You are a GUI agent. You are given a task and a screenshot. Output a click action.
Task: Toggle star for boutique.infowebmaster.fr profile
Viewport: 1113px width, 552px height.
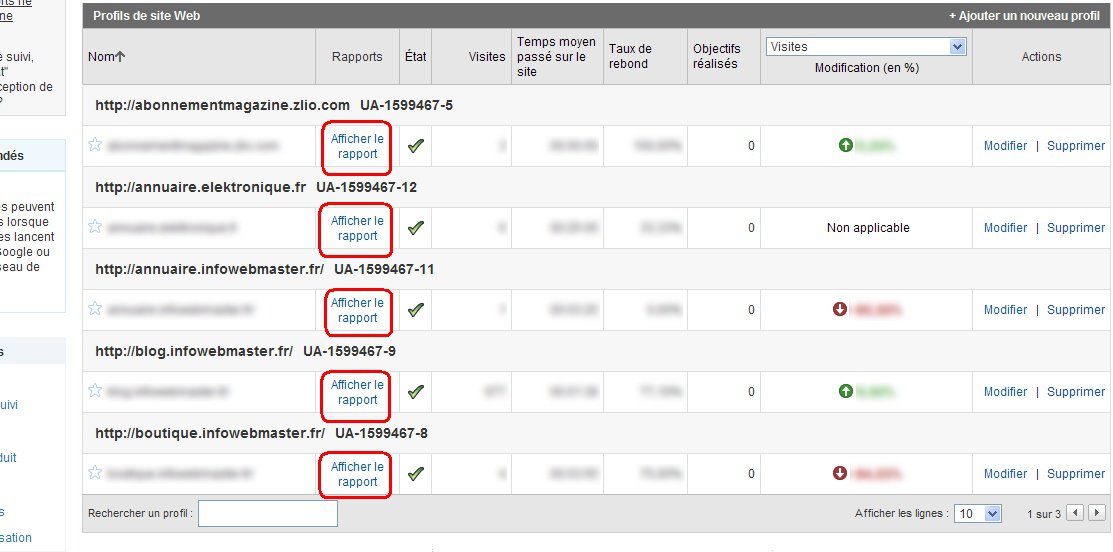tap(95, 473)
